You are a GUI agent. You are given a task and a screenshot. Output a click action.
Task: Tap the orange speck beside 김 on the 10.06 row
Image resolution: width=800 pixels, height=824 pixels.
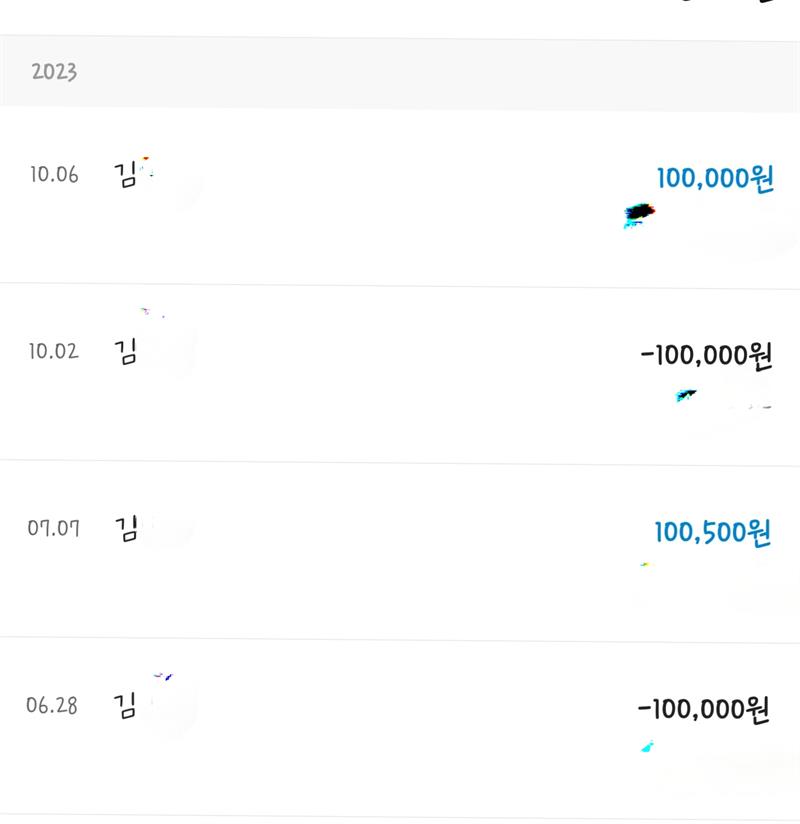click(146, 158)
